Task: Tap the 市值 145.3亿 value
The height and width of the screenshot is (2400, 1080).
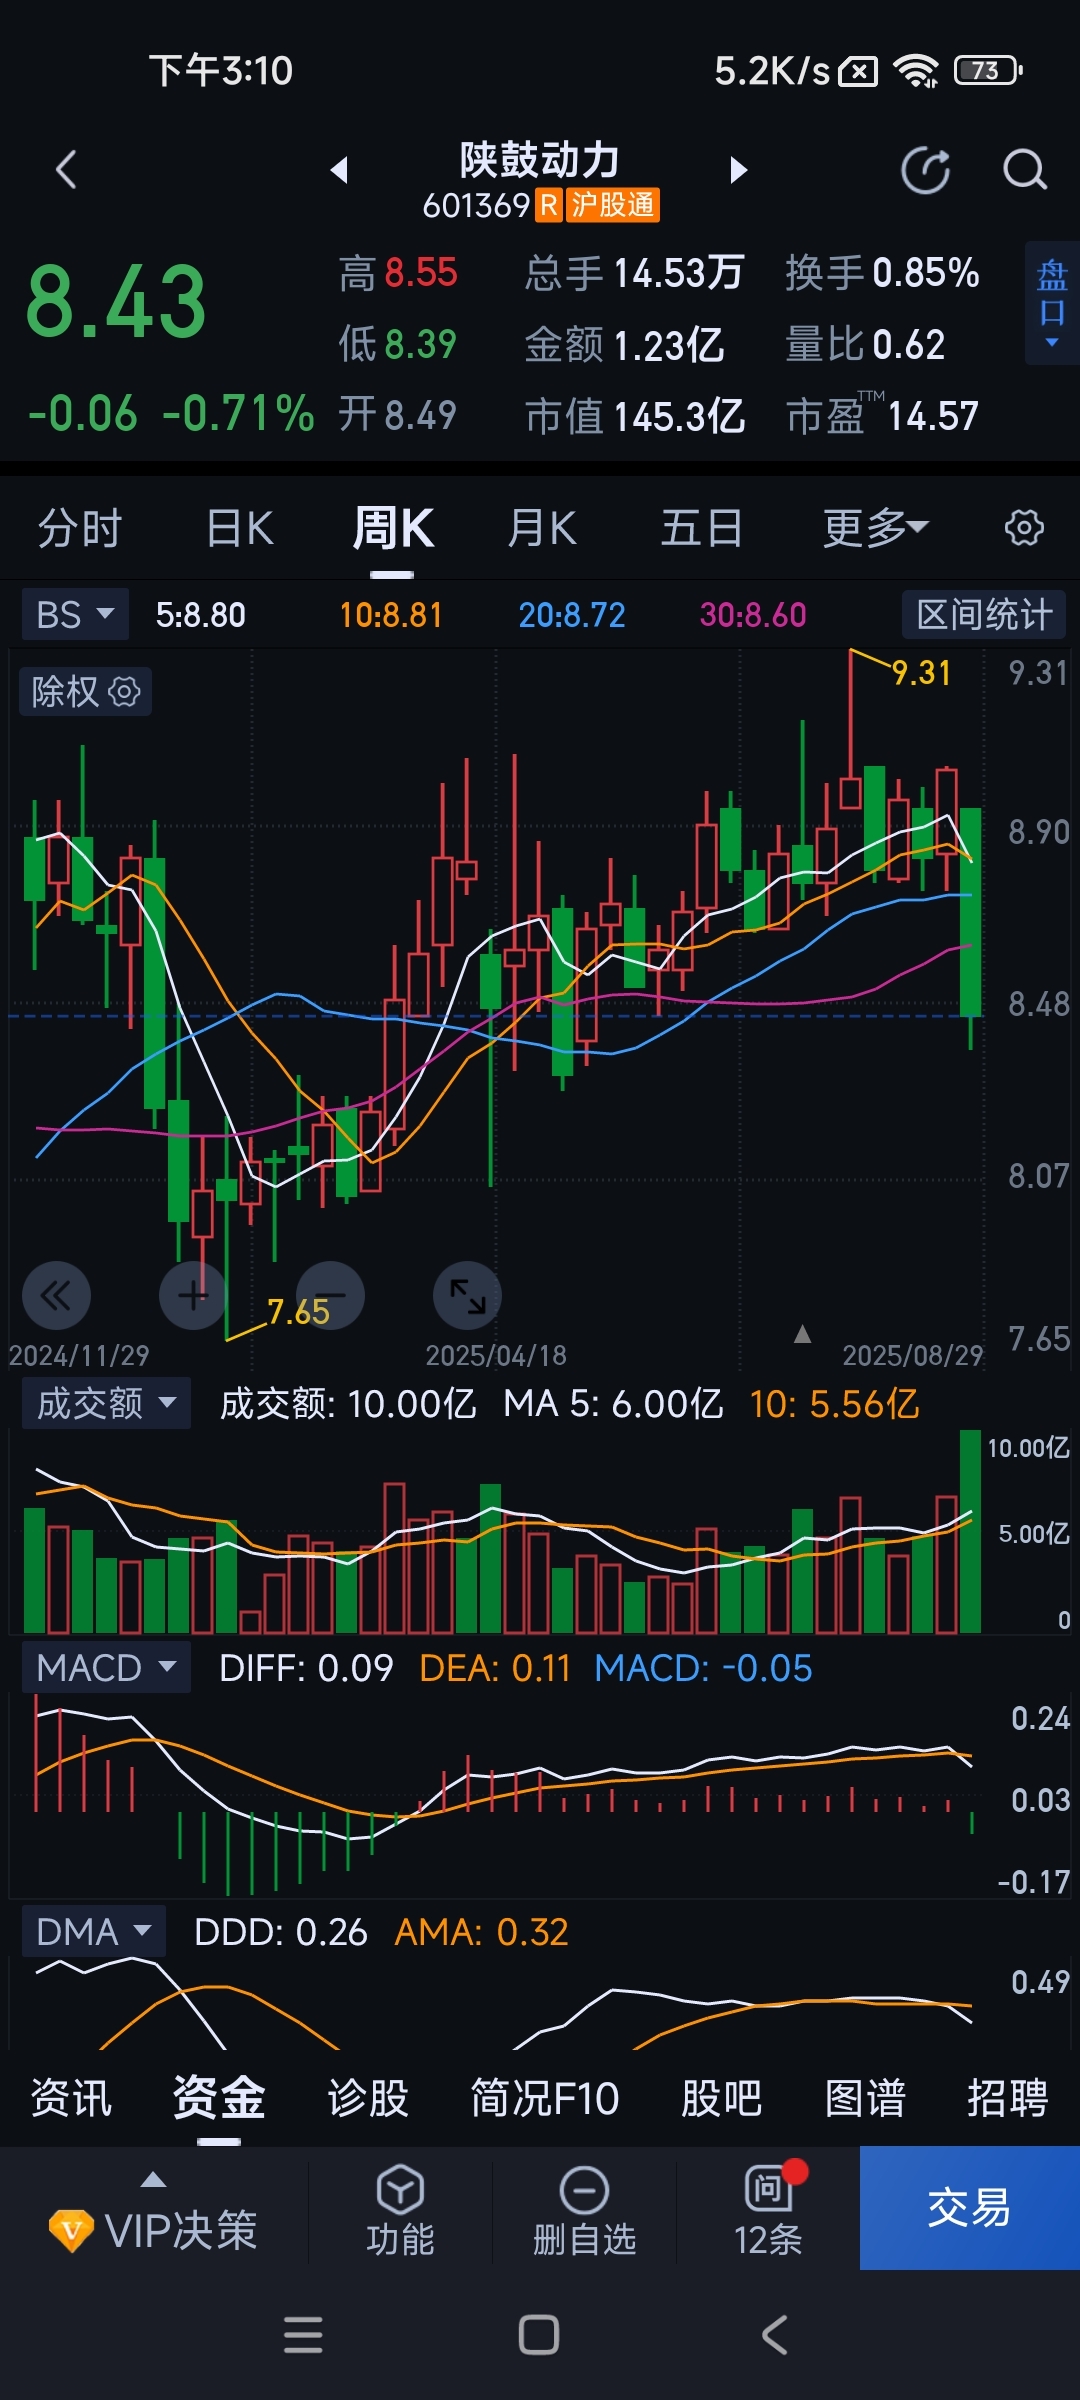Action: tap(635, 416)
